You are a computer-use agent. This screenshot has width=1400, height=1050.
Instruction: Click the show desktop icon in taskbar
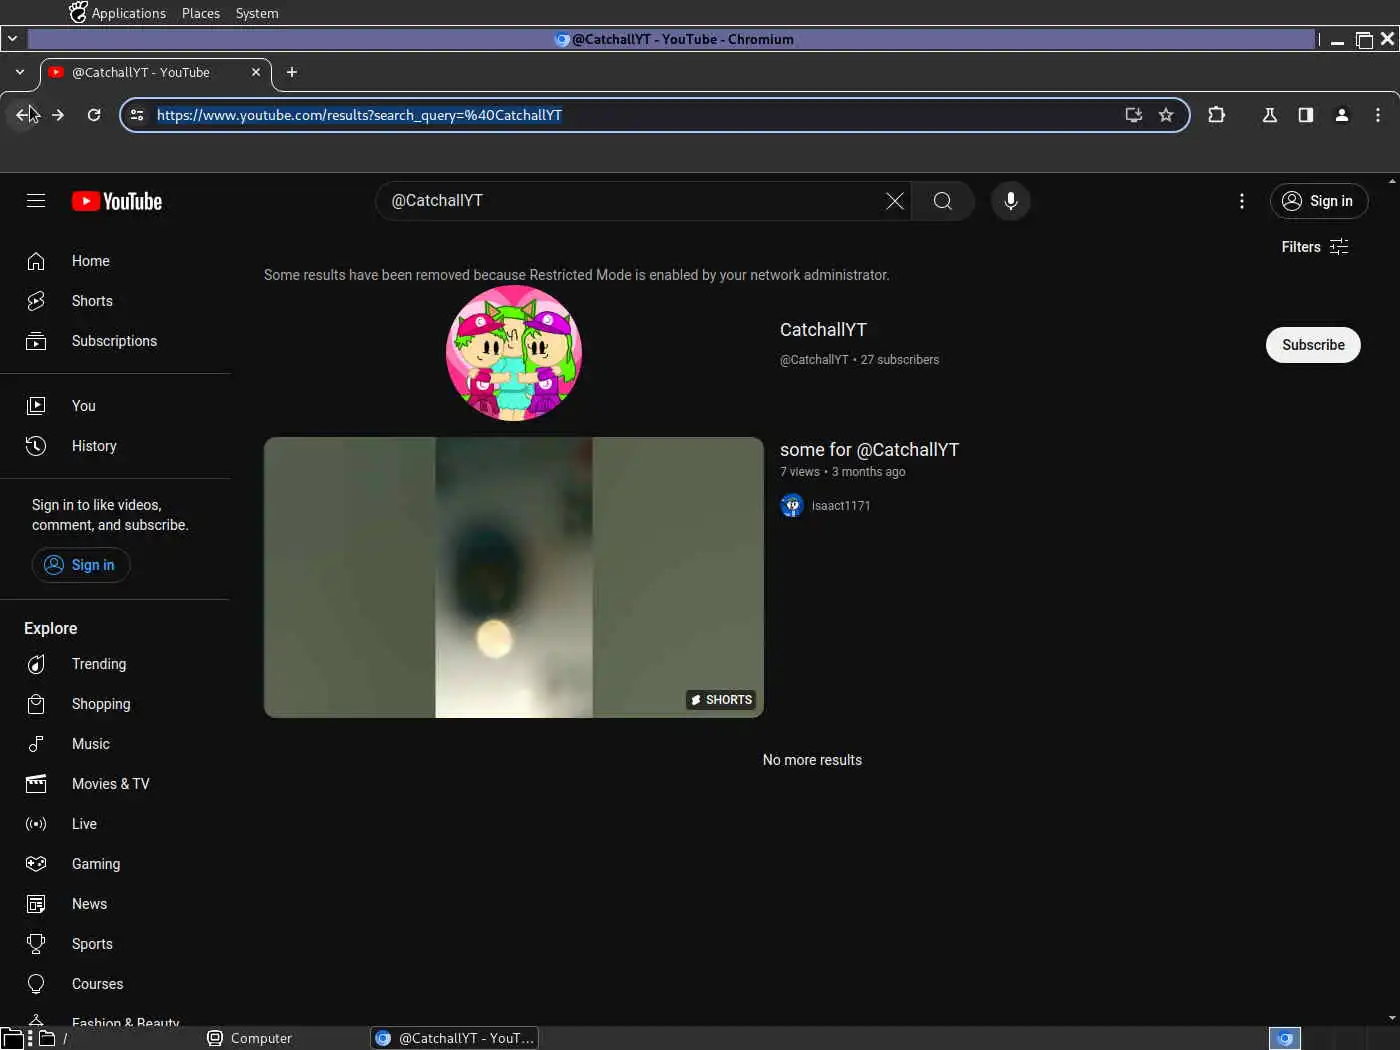11,1038
